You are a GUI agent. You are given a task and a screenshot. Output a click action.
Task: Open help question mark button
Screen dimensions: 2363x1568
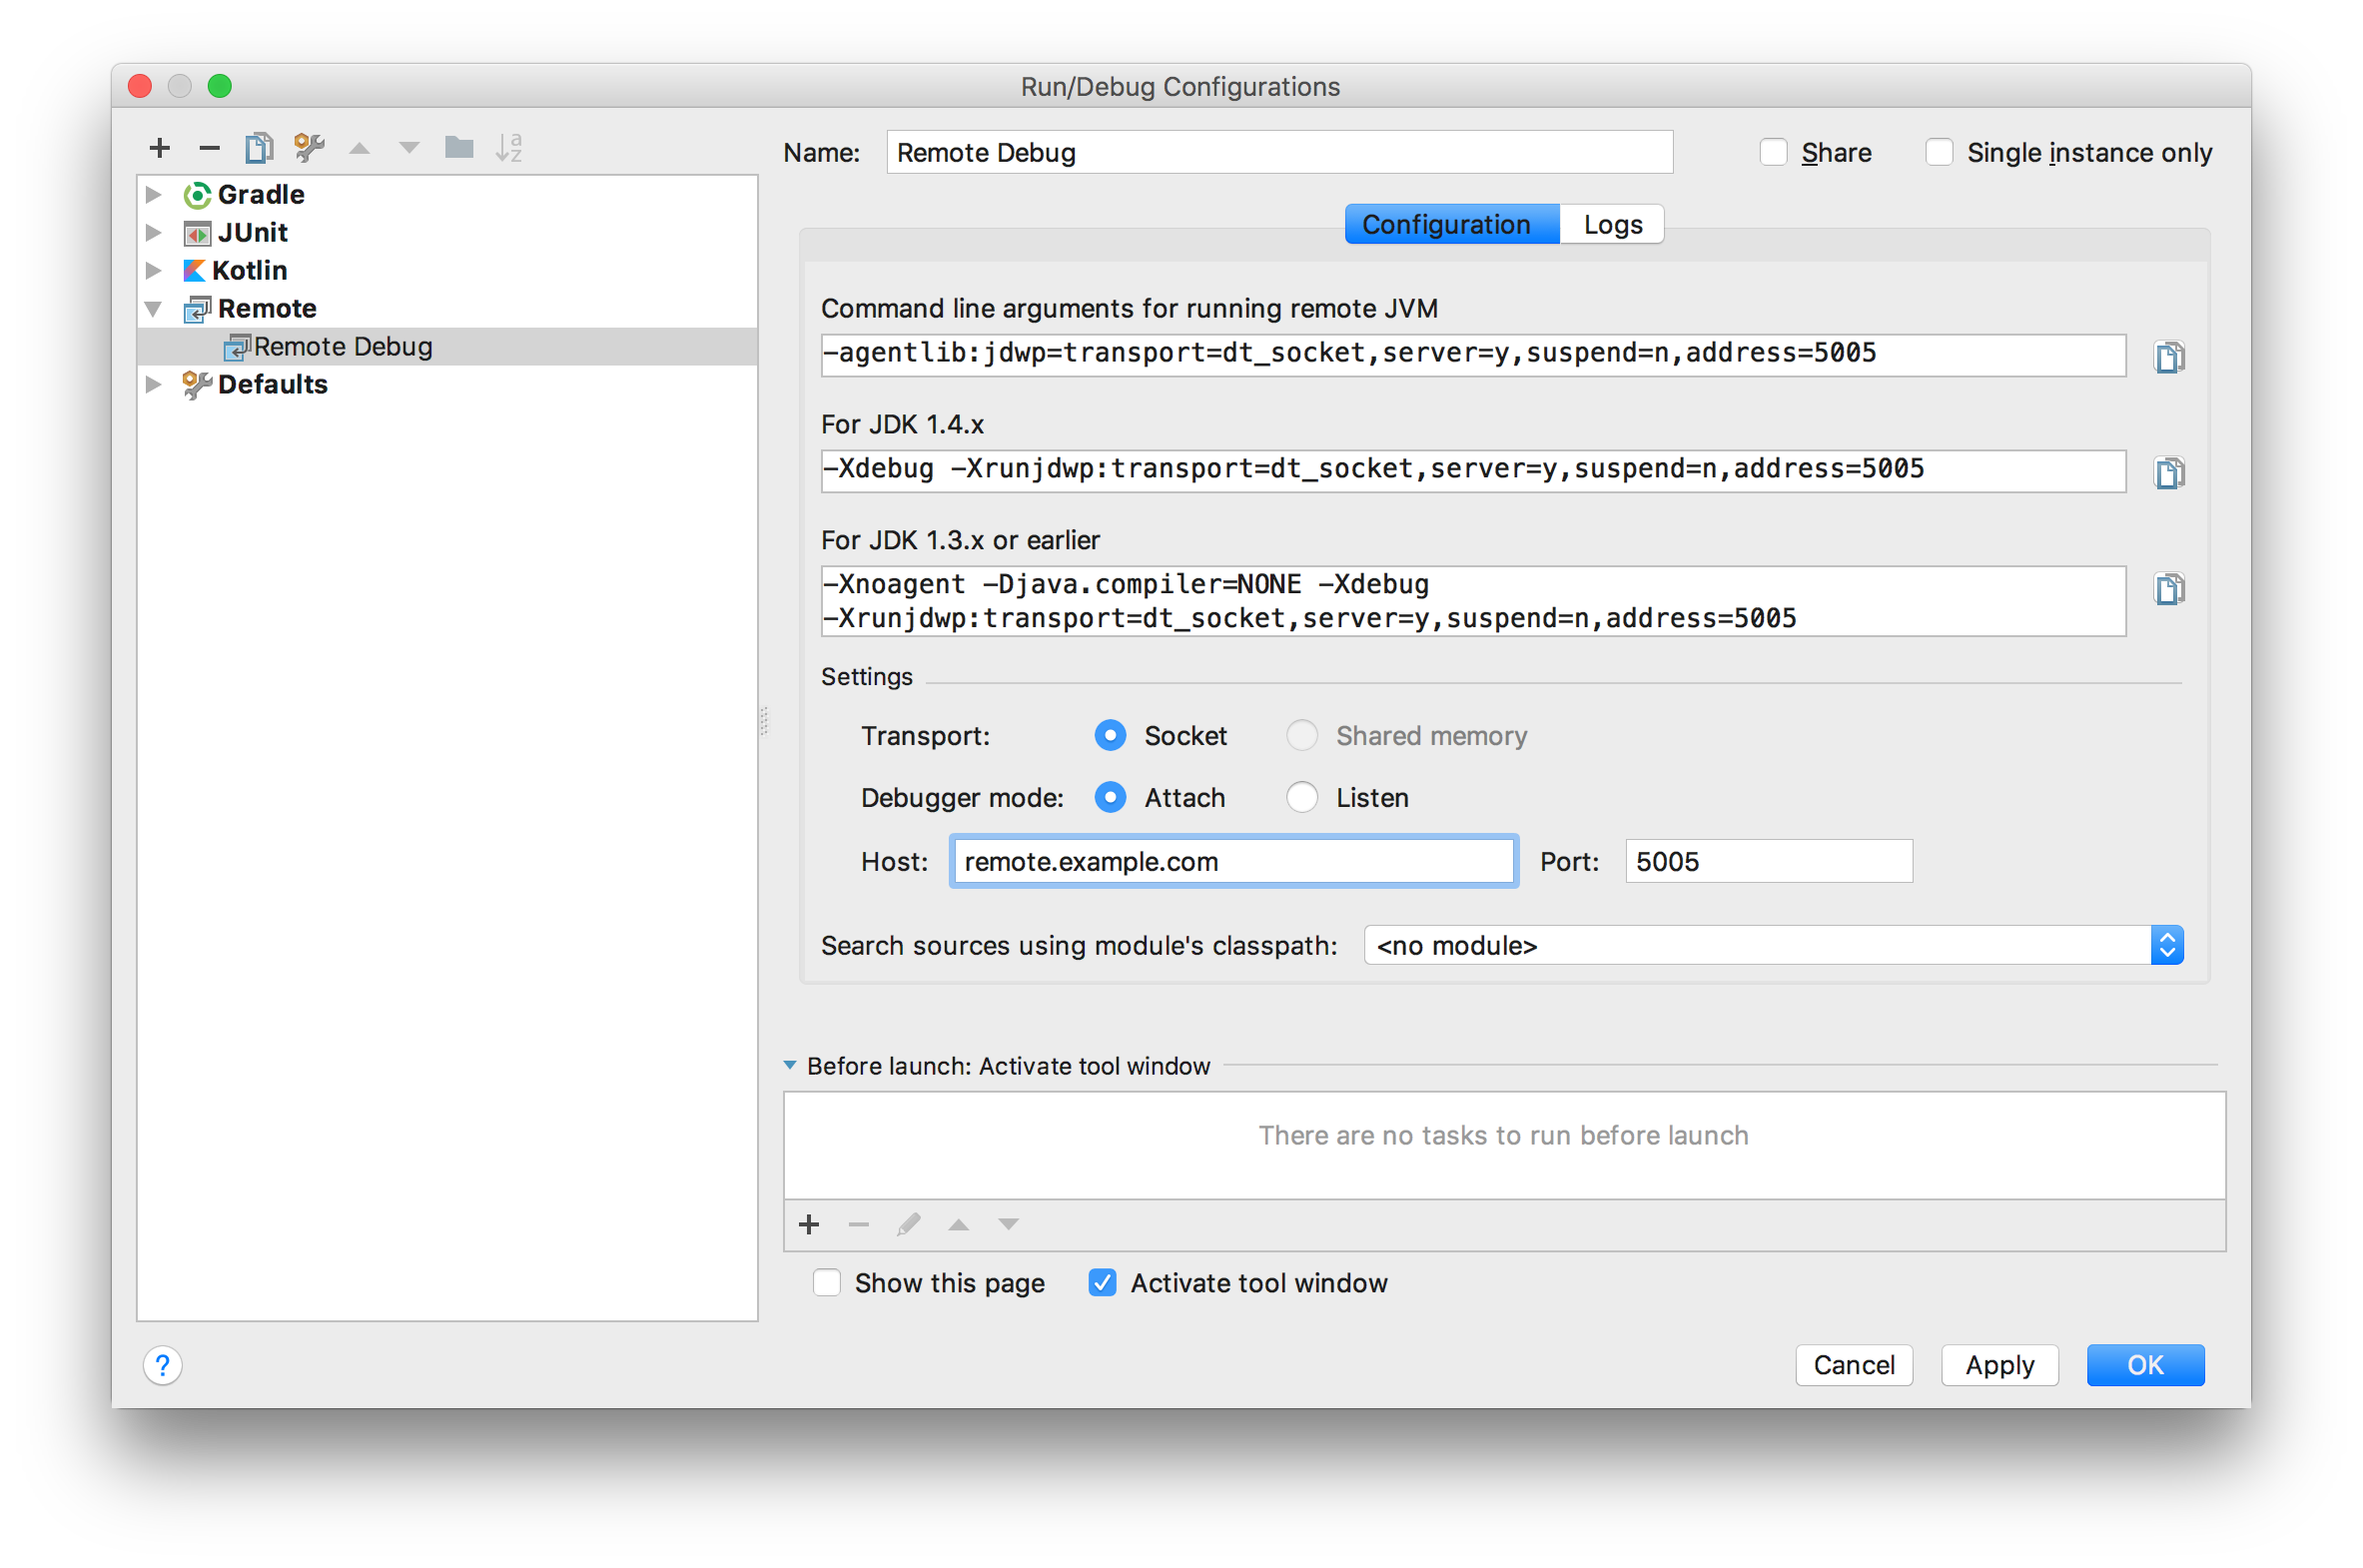(163, 1365)
